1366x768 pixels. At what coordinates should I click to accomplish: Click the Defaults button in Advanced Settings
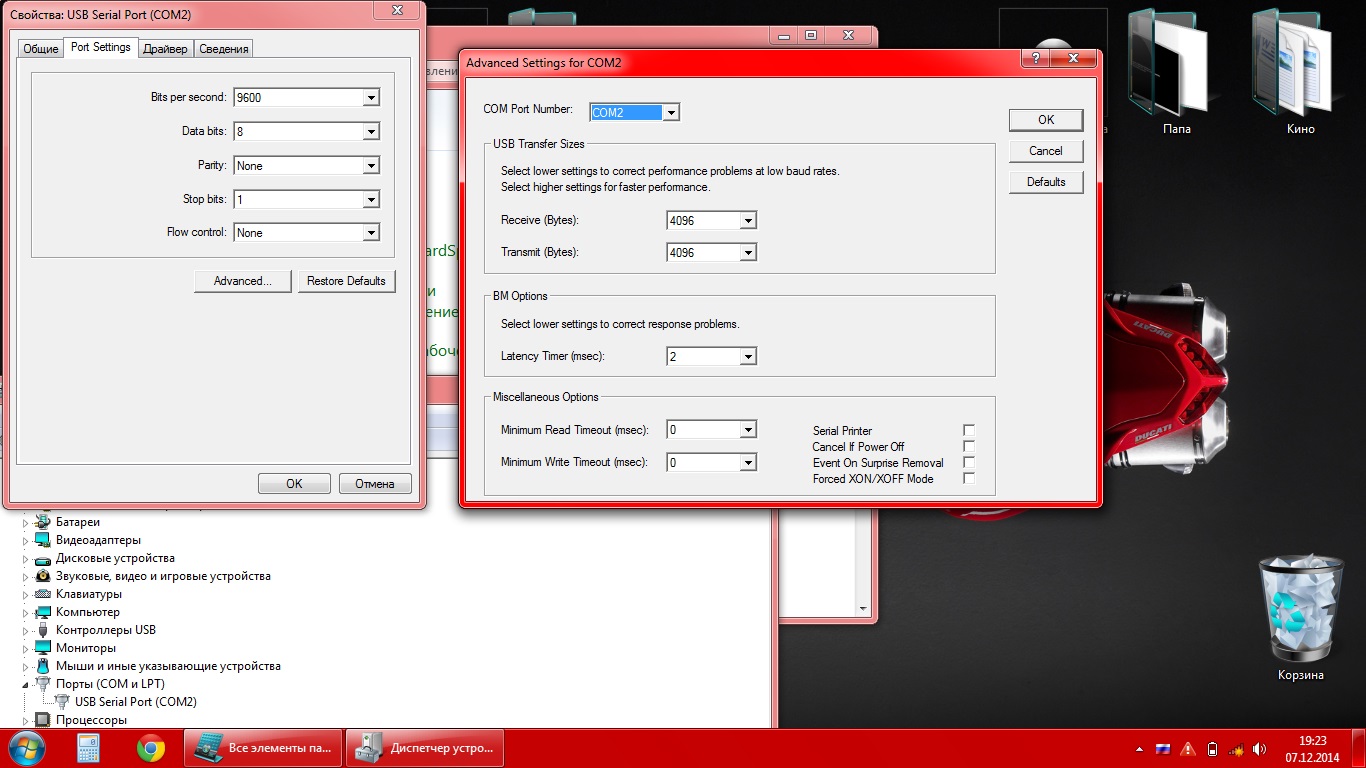[1046, 182]
